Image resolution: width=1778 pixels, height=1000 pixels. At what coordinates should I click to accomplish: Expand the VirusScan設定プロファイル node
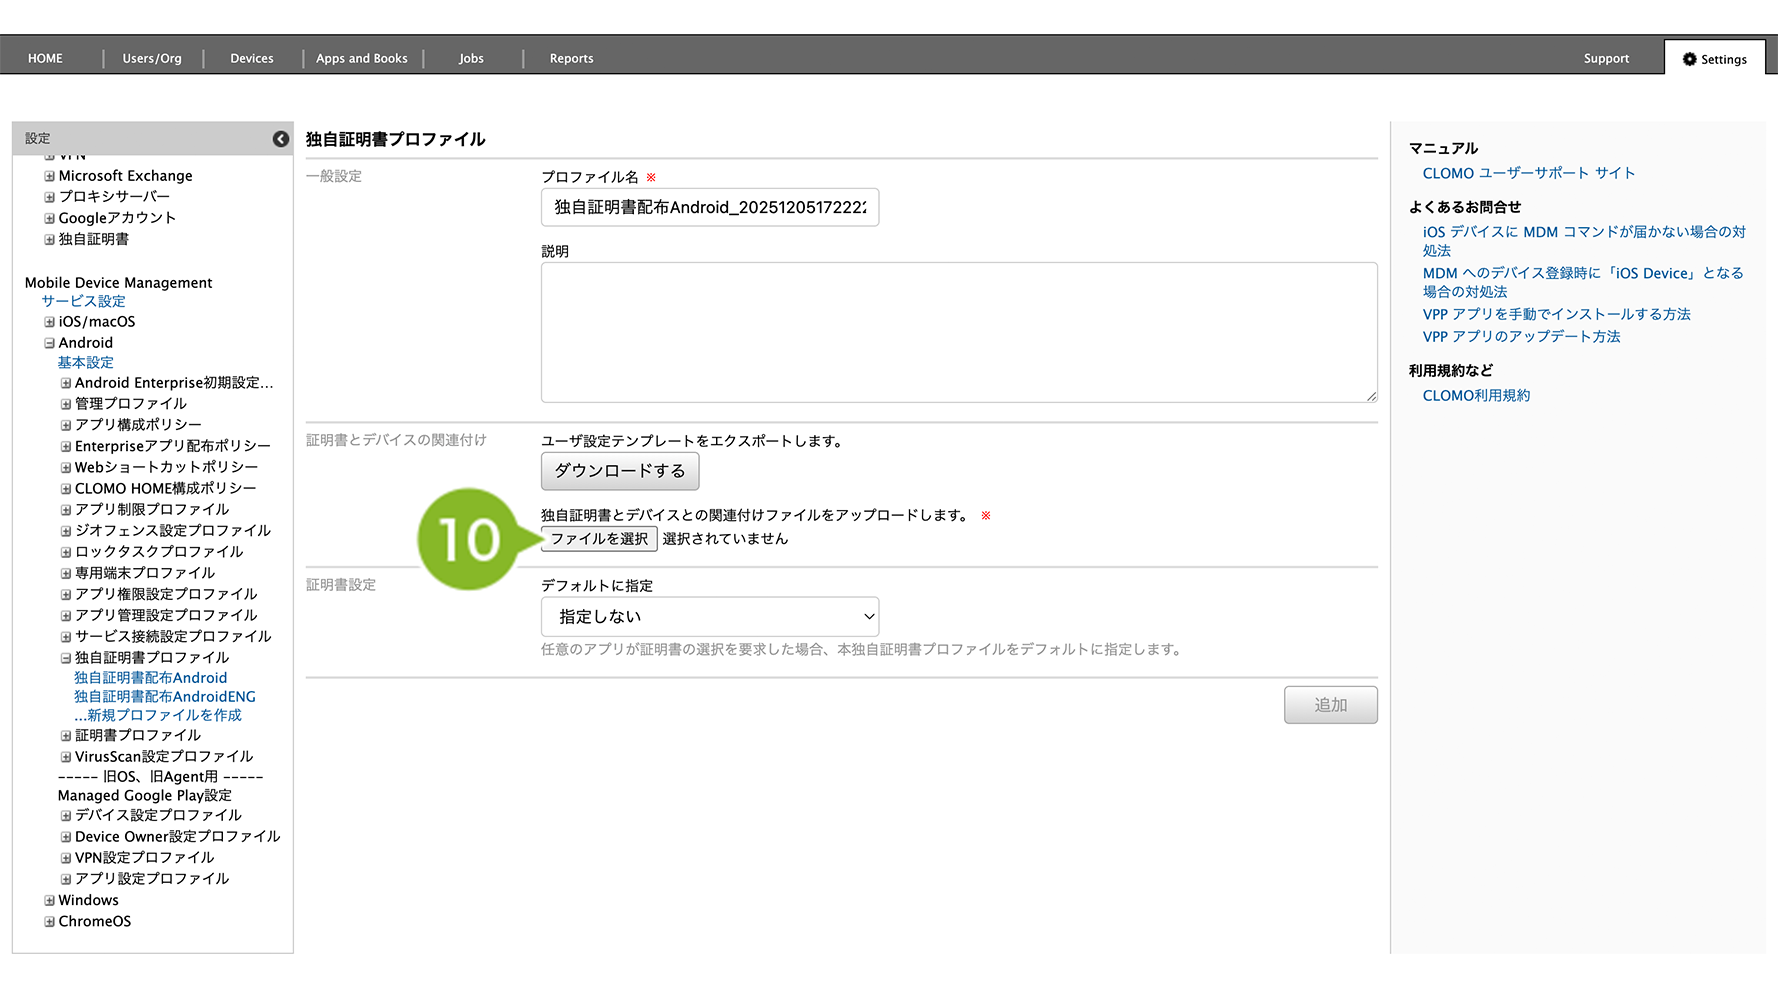(x=66, y=757)
